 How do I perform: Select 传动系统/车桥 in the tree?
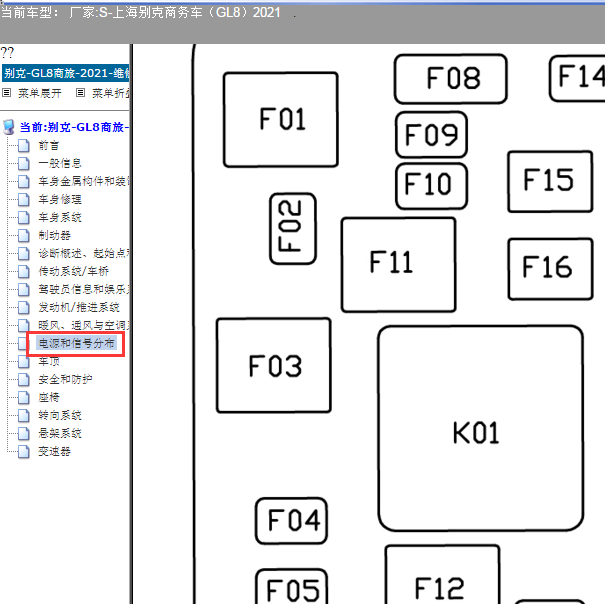[73, 271]
